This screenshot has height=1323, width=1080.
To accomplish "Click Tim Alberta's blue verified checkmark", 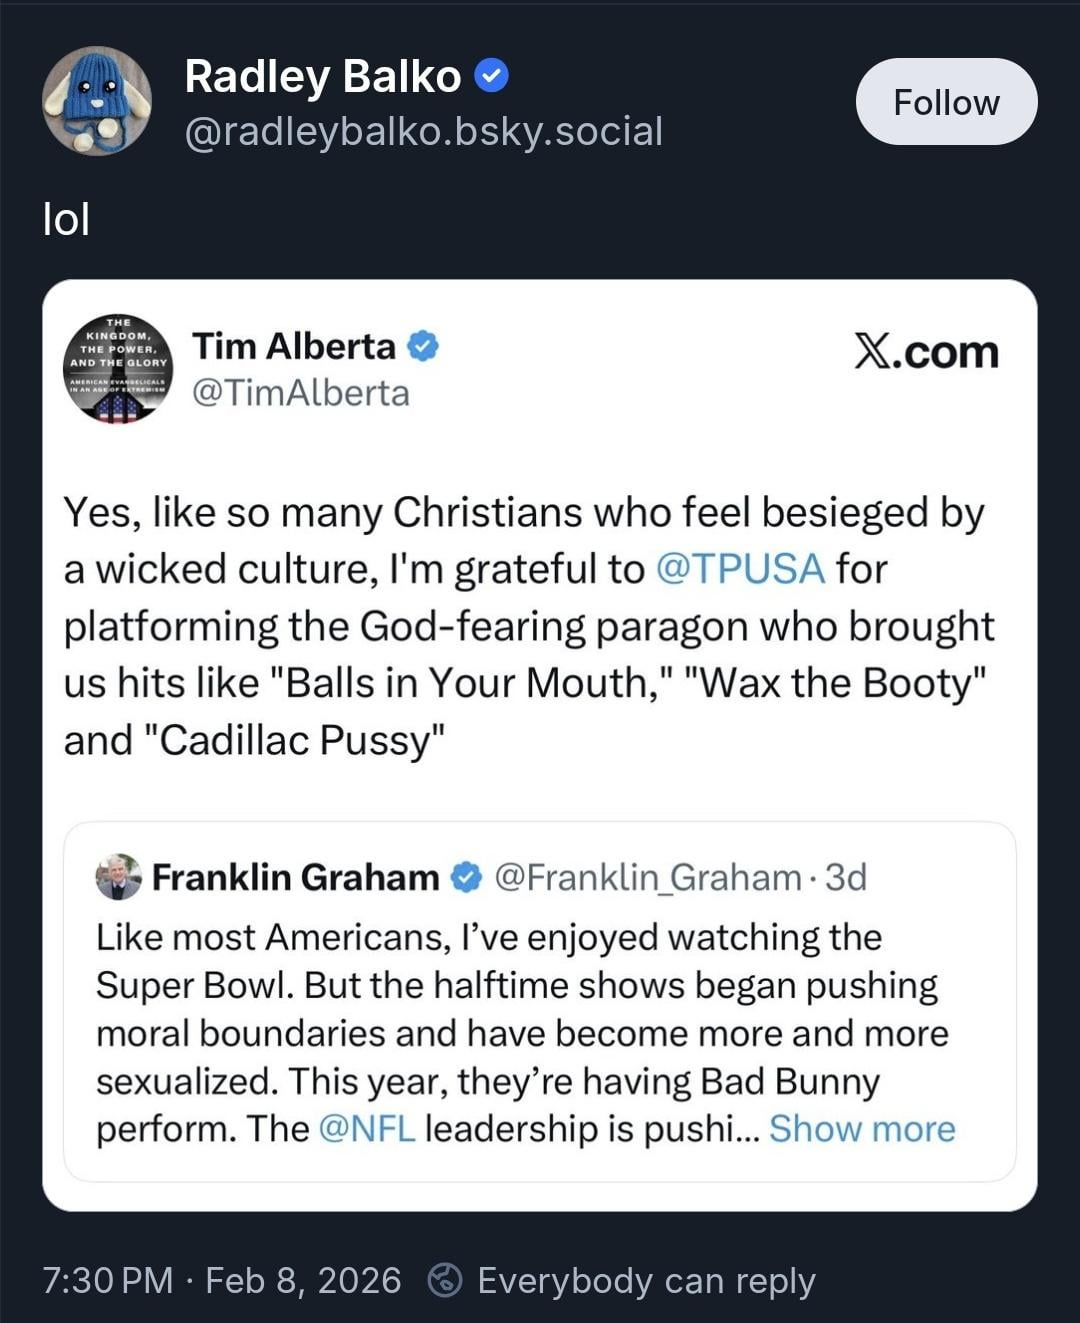I will click(424, 346).
